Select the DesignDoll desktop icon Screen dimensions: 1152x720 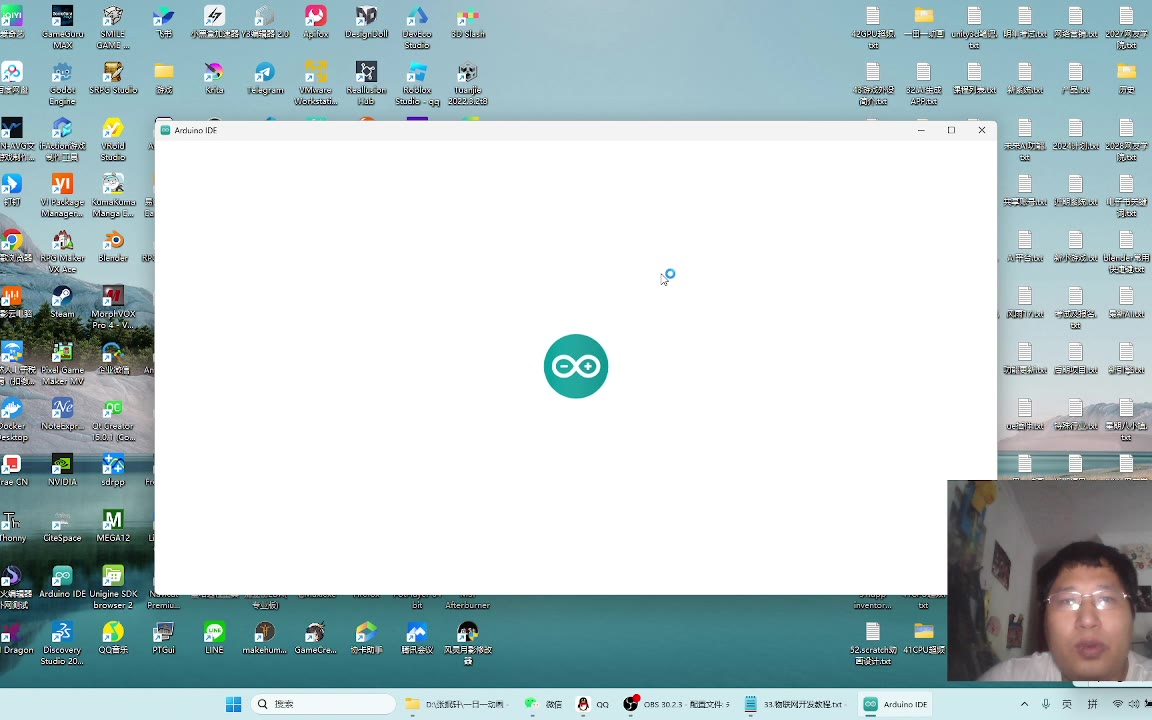(x=366, y=22)
